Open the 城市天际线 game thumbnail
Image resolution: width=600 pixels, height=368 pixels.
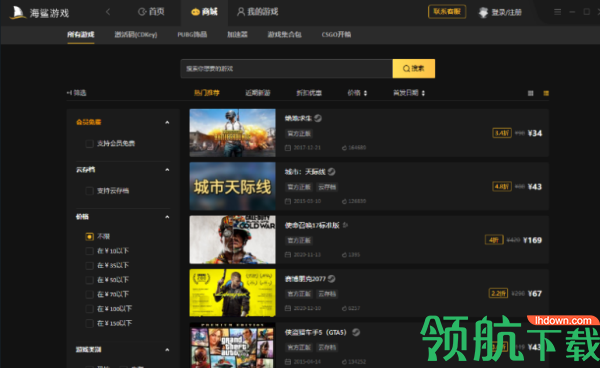click(232, 186)
